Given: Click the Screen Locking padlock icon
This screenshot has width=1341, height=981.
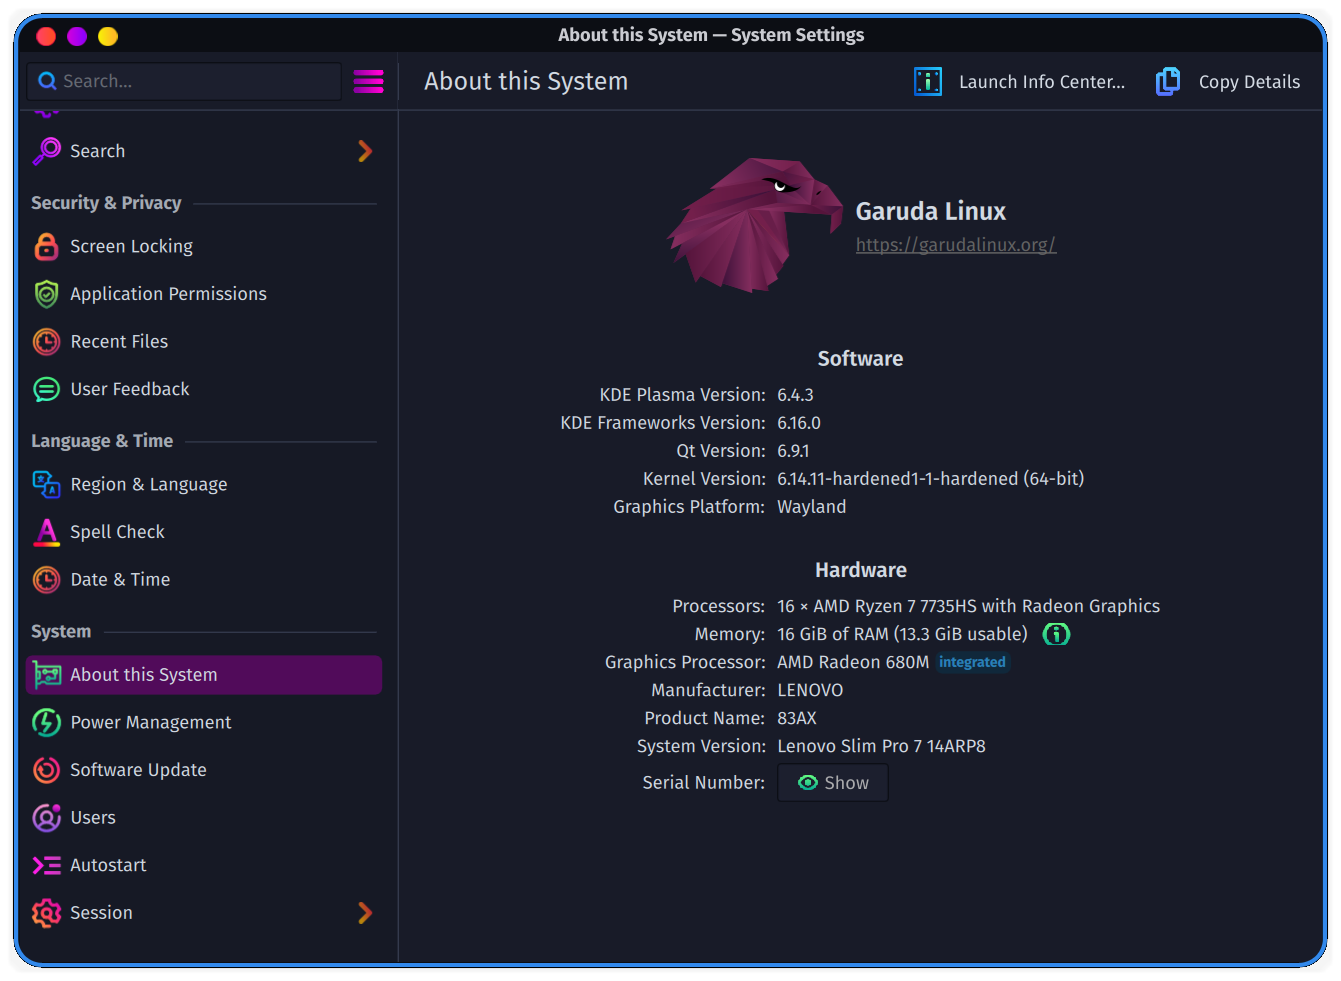Looking at the screenshot, I should [x=47, y=246].
